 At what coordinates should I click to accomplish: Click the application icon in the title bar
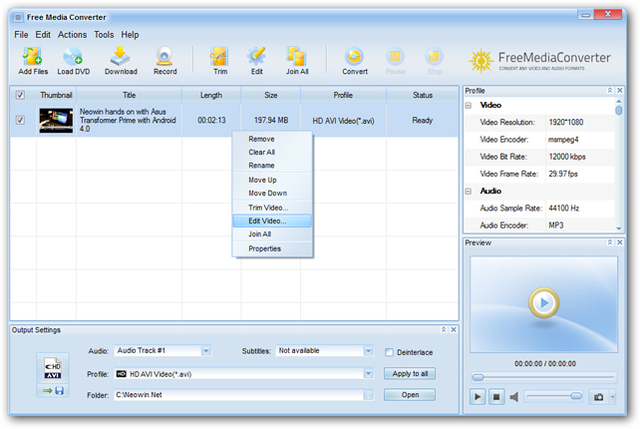tap(18, 18)
